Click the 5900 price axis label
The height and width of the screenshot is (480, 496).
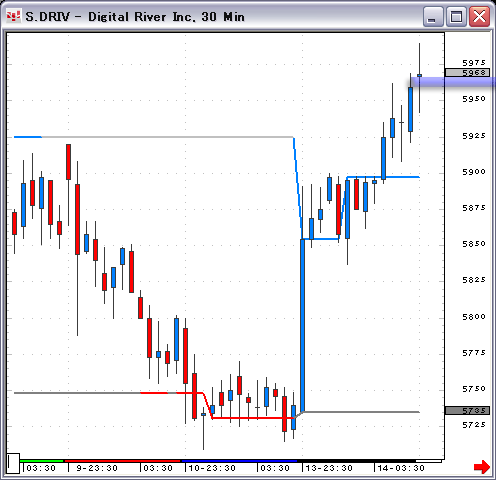474,172
